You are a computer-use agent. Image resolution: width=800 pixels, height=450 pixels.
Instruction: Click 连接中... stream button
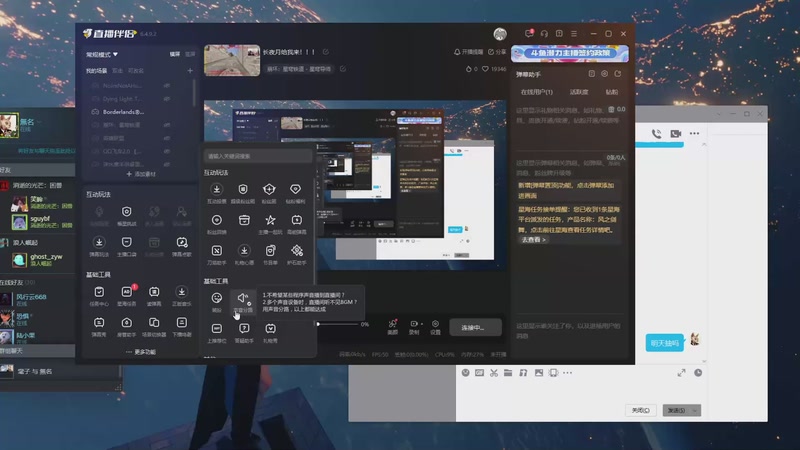click(x=475, y=328)
